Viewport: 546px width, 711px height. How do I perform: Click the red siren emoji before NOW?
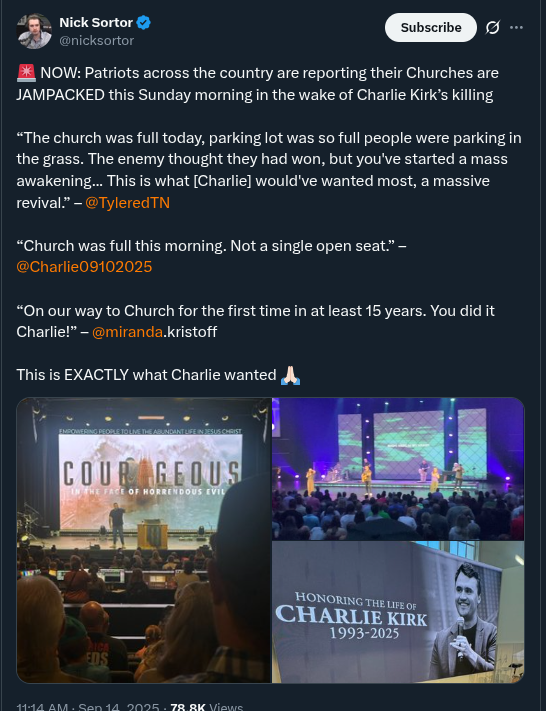tap(26, 73)
